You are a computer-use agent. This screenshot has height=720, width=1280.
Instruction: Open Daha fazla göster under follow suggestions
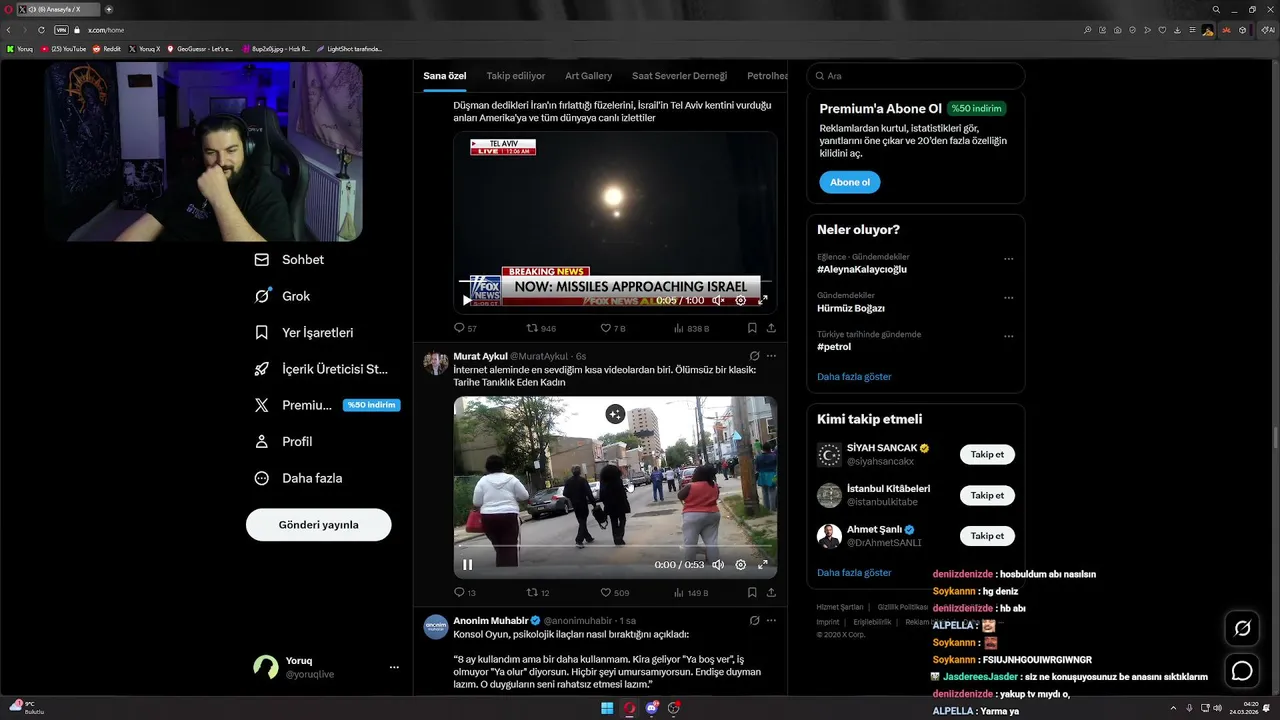tap(854, 573)
